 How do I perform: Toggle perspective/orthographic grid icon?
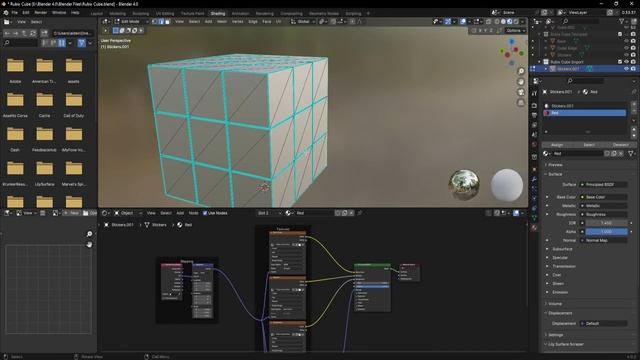coord(521,102)
